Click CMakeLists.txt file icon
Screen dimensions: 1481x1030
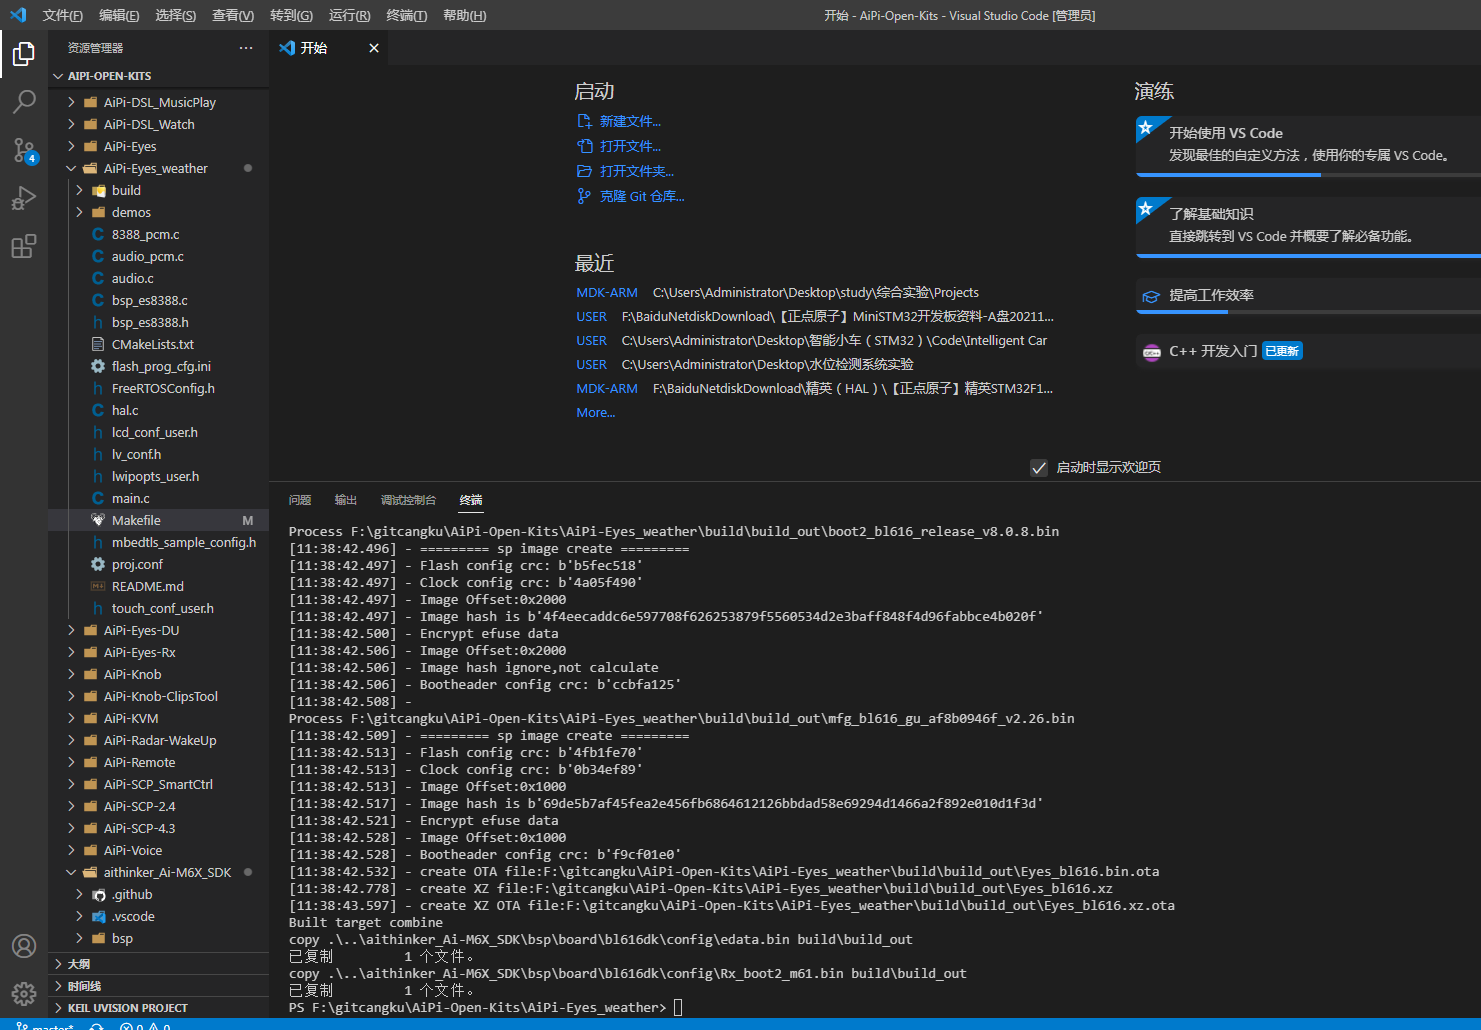pos(98,344)
